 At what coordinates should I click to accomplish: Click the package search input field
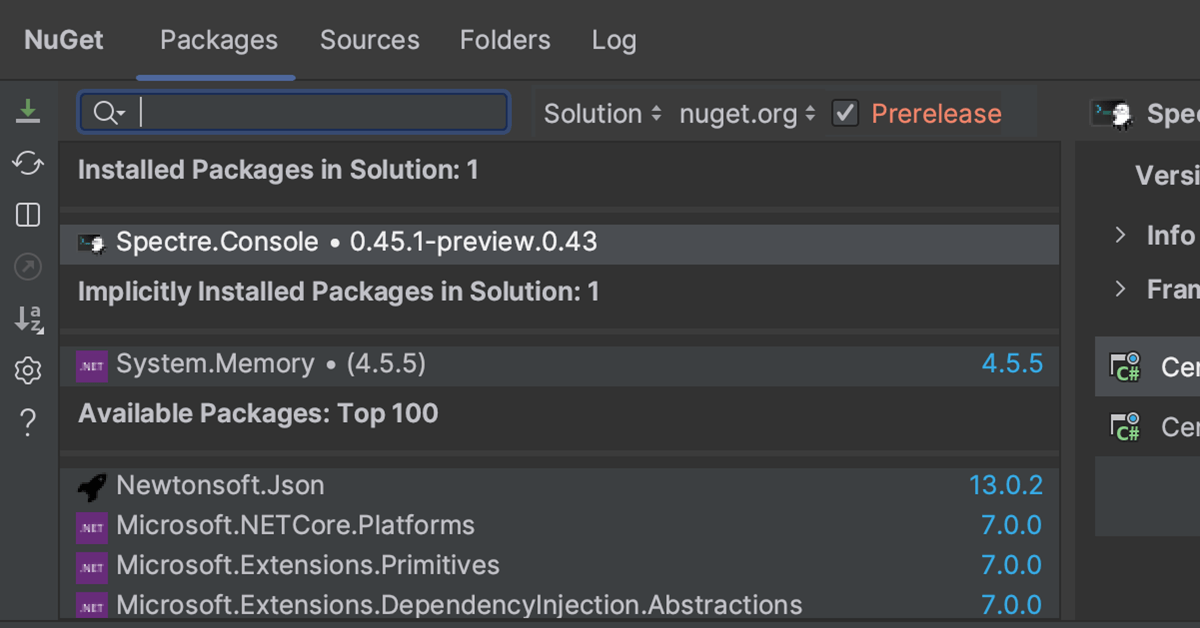pyautogui.click(x=320, y=113)
